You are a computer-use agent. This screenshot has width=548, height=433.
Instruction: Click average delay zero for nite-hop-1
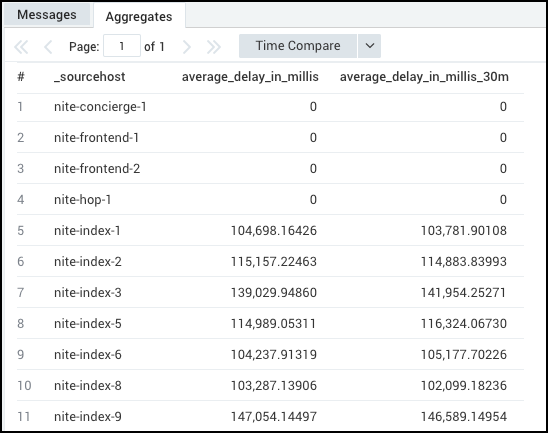[313, 200]
